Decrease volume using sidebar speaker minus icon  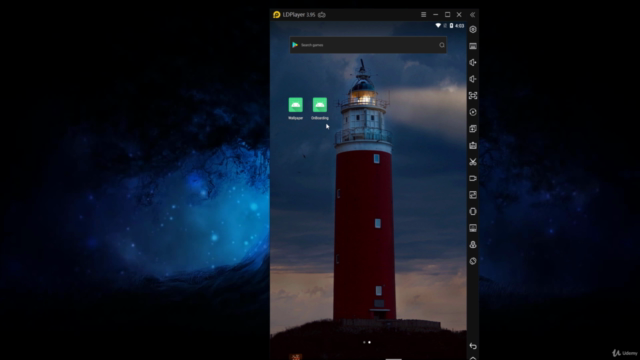pos(473,79)
